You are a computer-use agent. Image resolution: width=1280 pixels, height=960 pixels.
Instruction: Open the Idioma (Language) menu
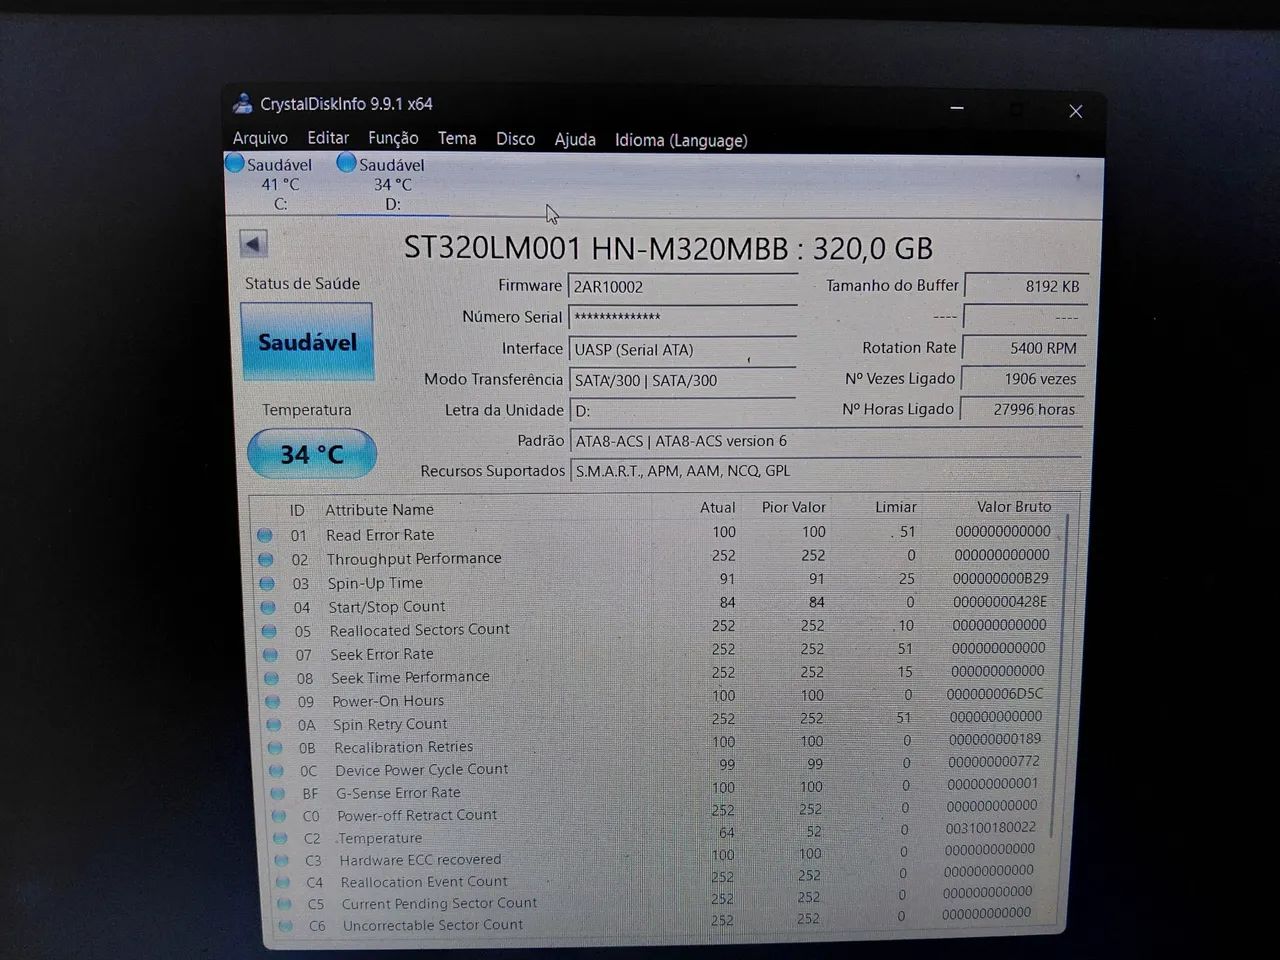[681, 141]
